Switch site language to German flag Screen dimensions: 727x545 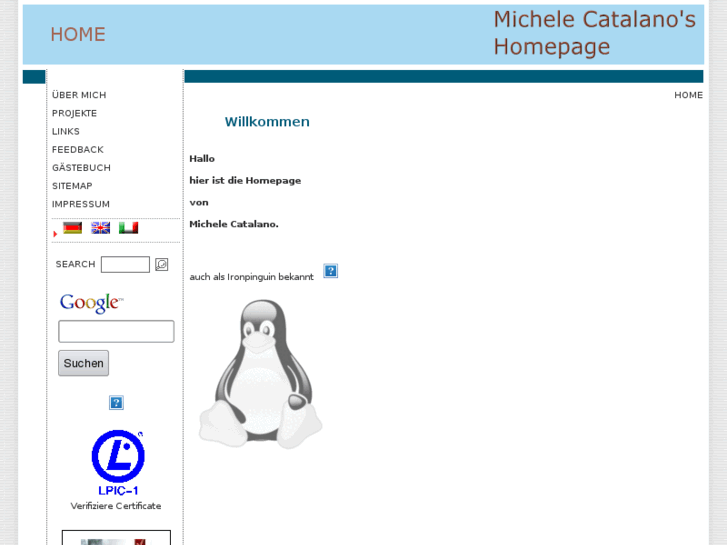coord(72,228)
